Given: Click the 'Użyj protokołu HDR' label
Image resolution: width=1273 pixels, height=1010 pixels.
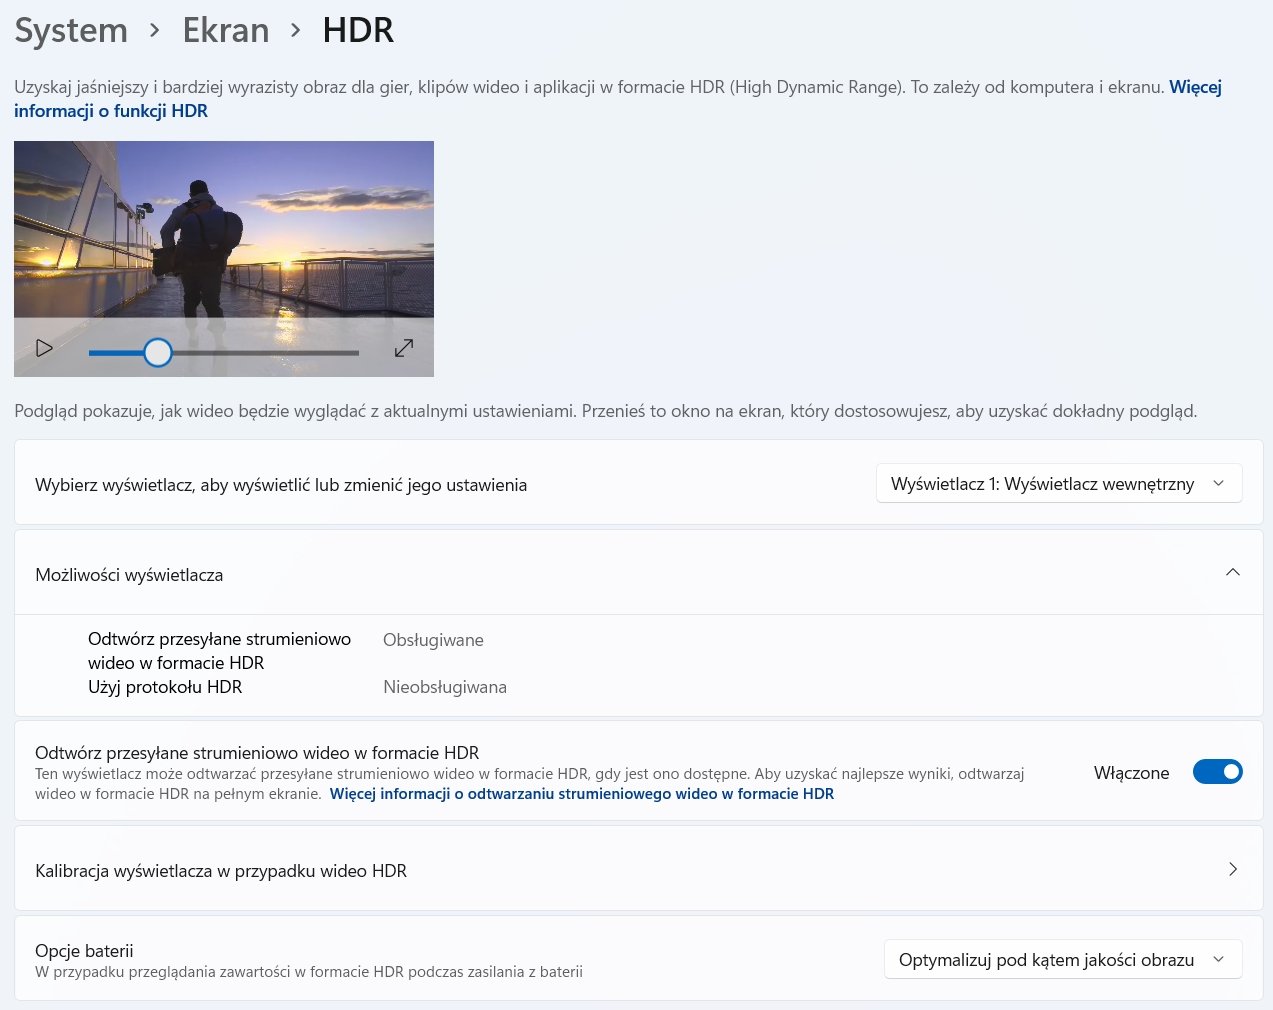Looking at the screenshot, I should (165, 687).
